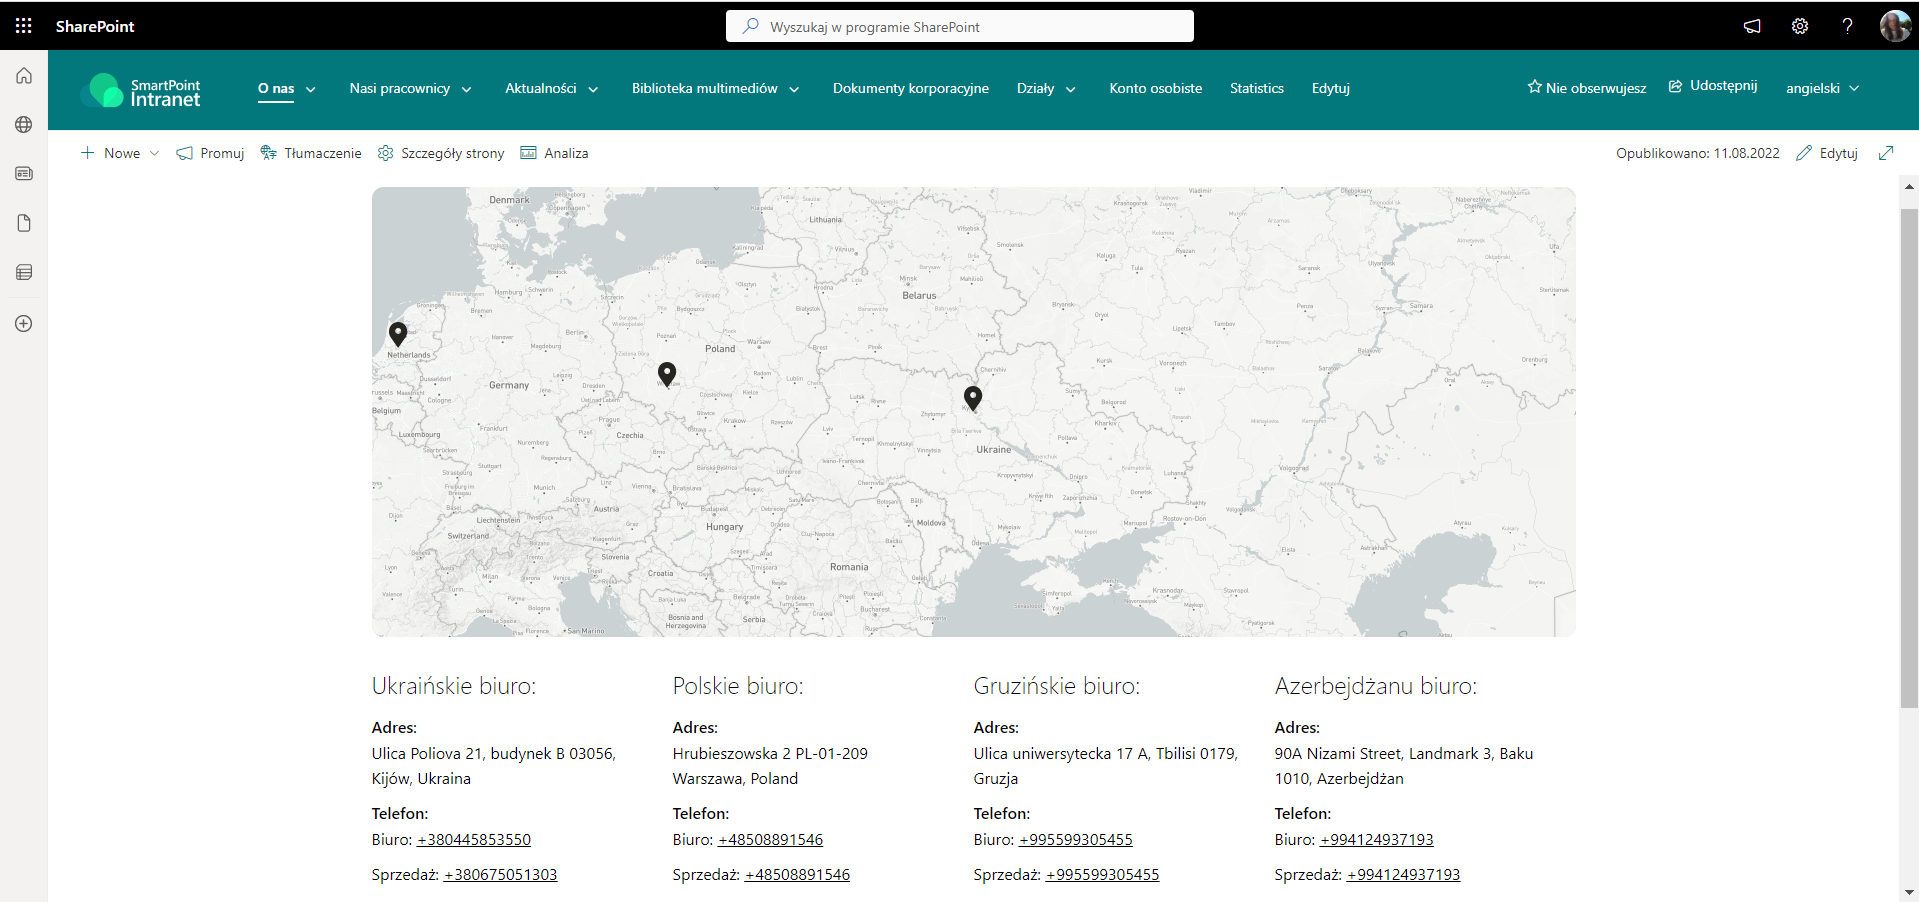Open the SharePoint app launcher waffle

pyautogui.click(x=24, y=26)
